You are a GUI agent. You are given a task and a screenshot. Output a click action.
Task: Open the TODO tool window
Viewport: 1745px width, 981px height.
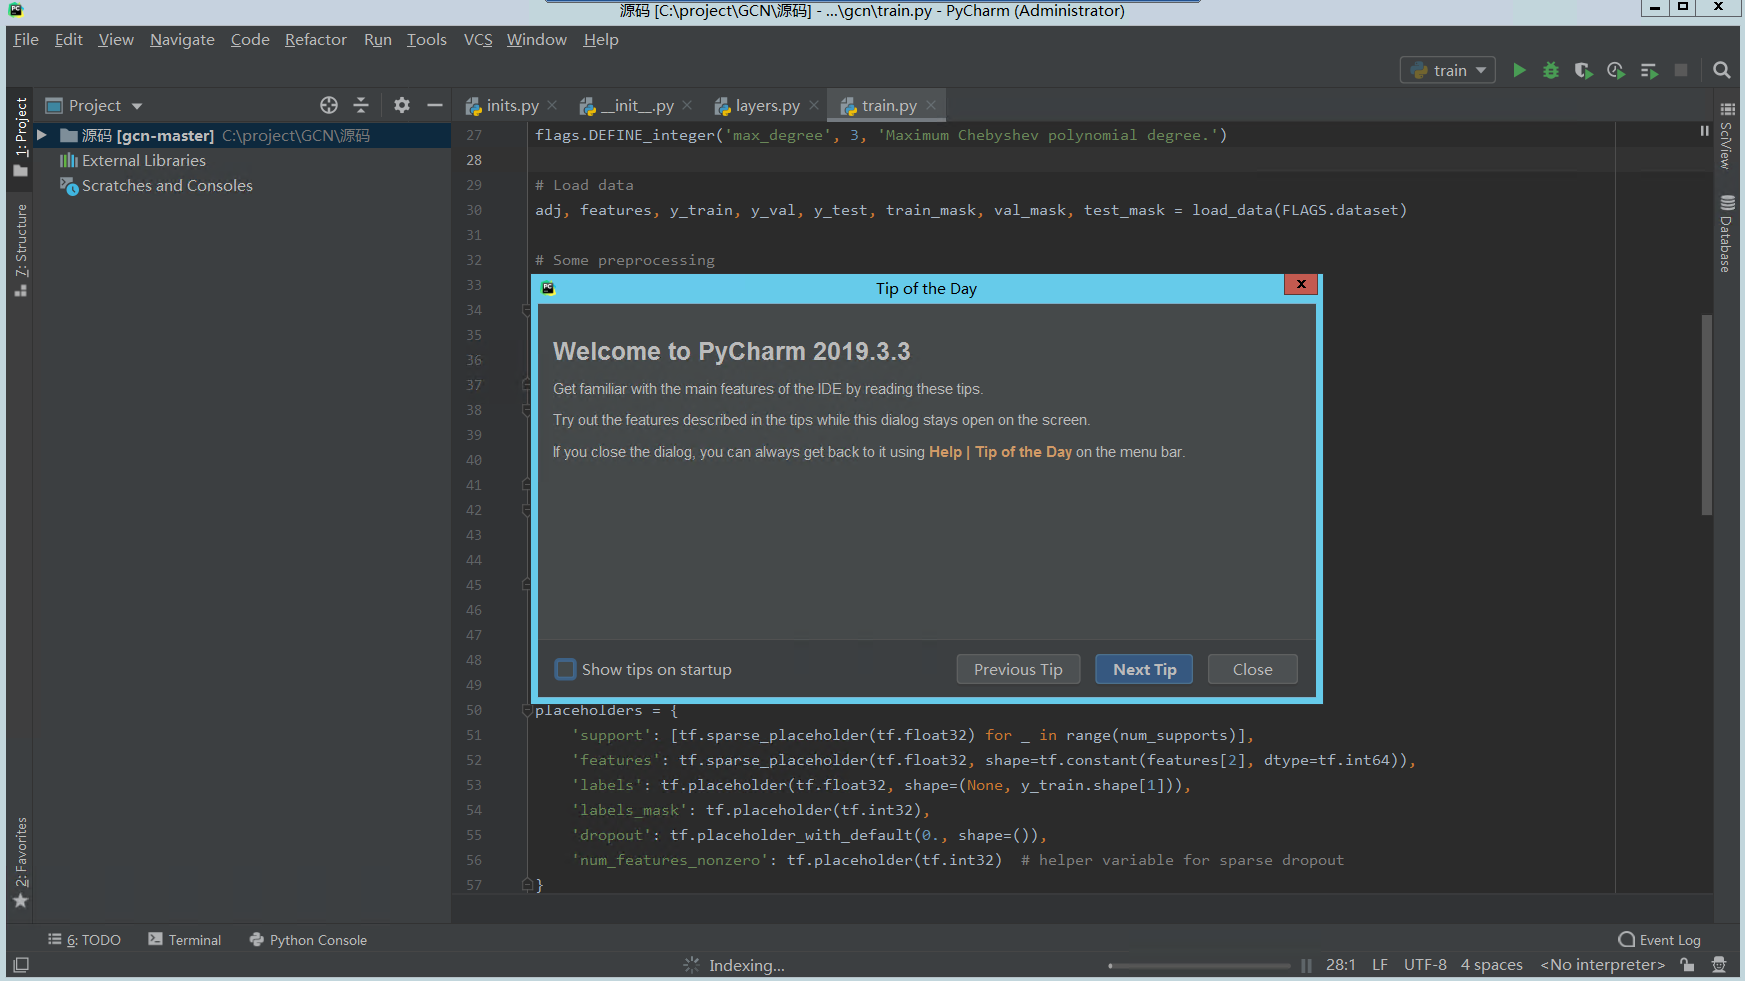tap(85, 940)
